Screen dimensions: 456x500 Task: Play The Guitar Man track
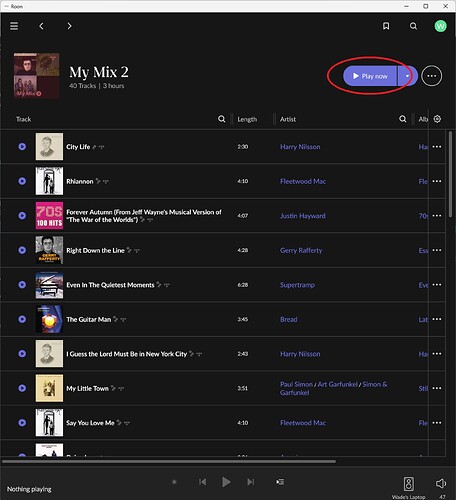pos(22,319)
